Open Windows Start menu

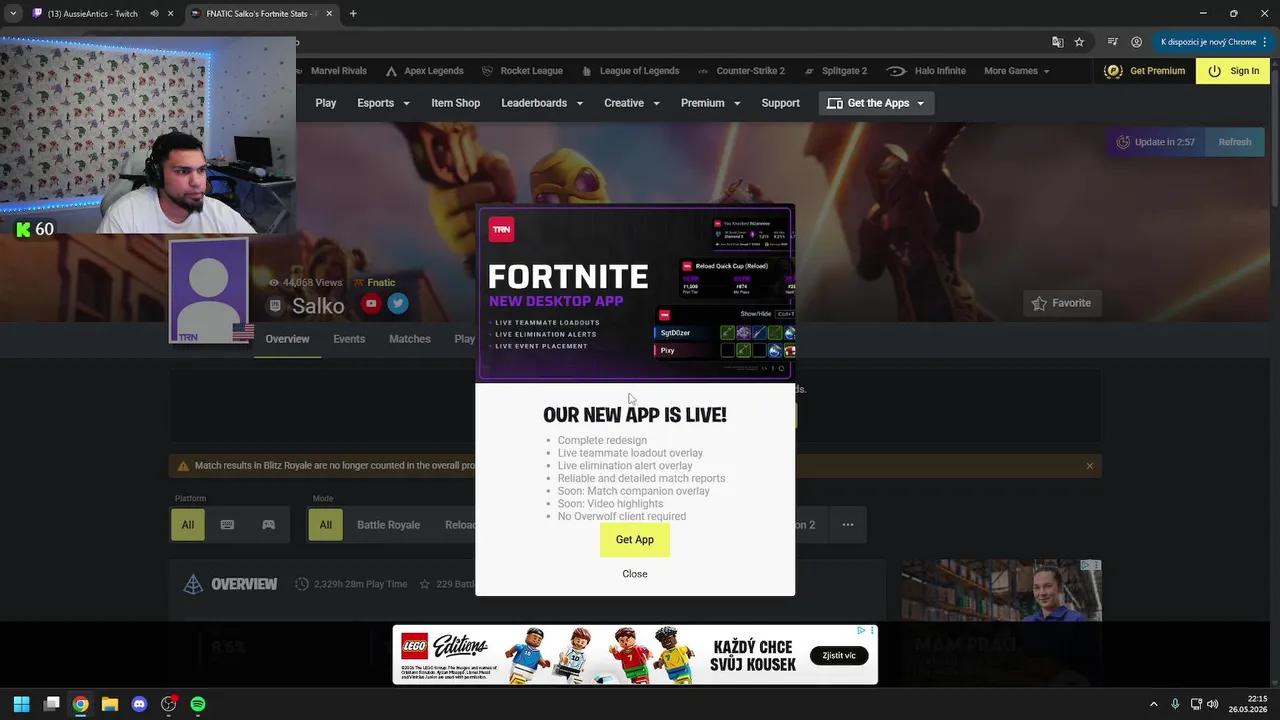[21, 704]
